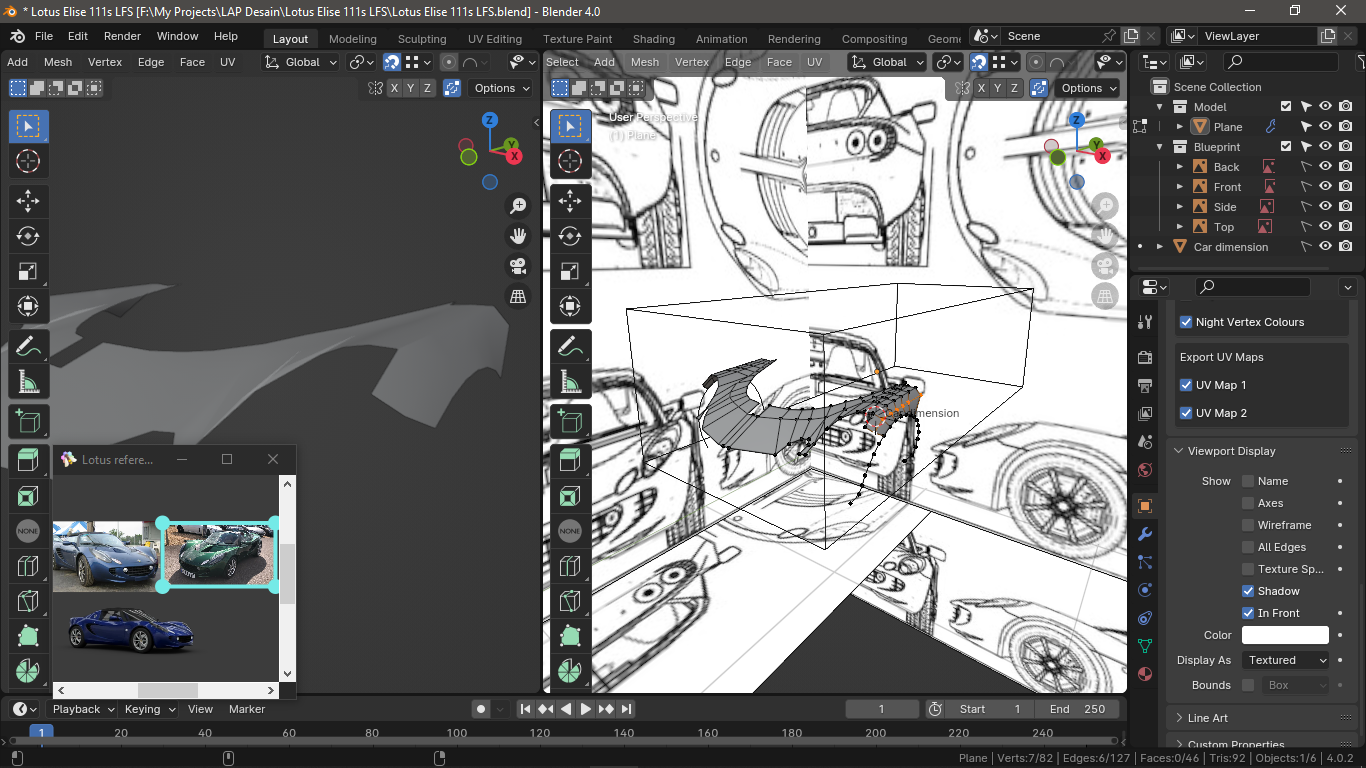Open the Render properties tab icon
Viewport: 1366px width, 768px height.
point(1145,358)
